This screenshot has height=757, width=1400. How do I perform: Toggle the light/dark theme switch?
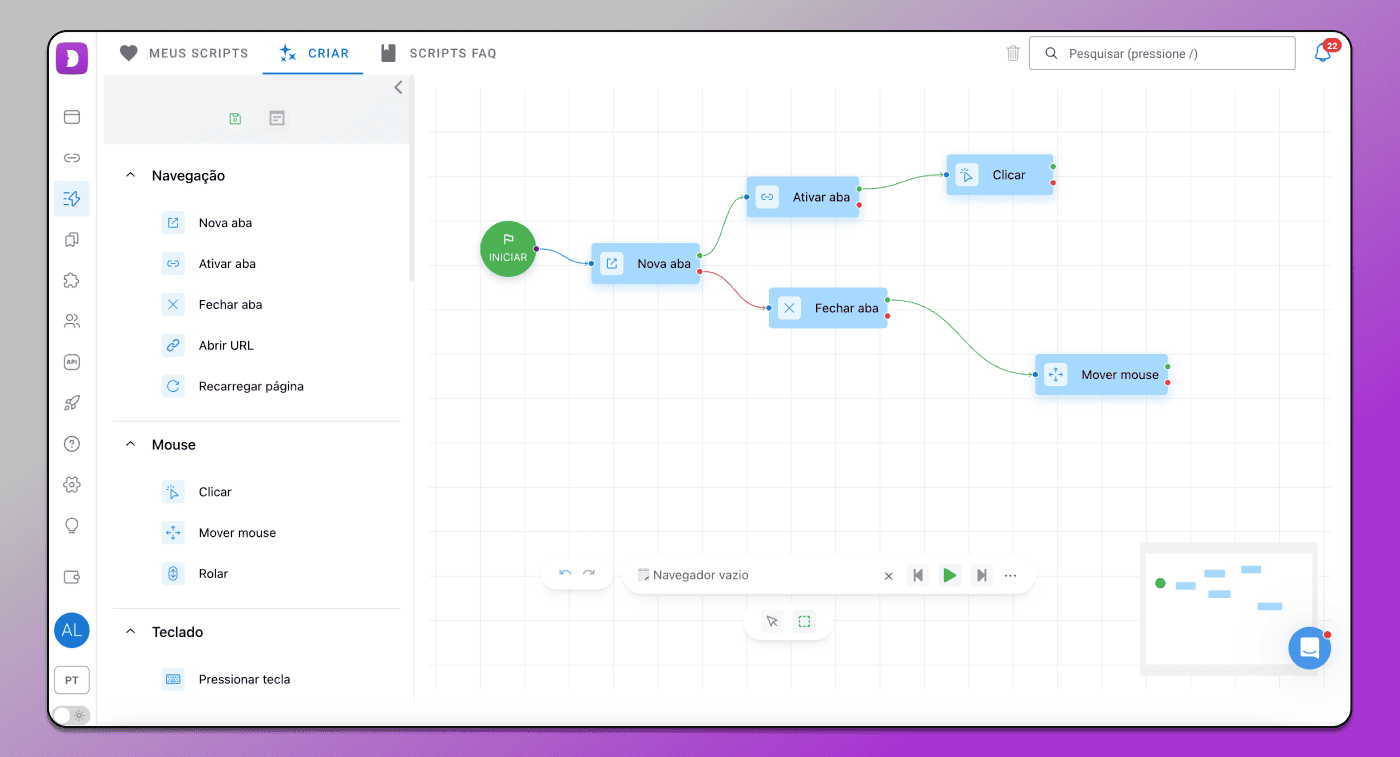71,715
